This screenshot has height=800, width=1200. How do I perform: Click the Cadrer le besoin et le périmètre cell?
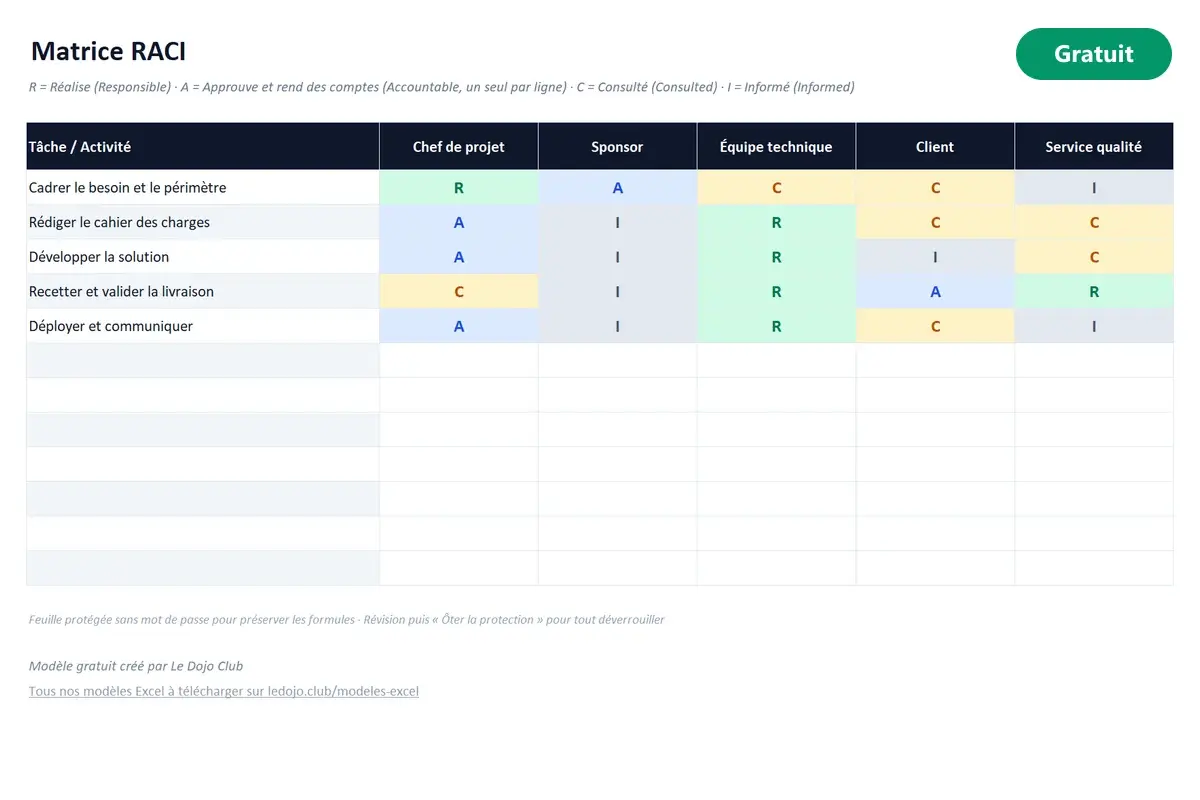click(203, 188)
